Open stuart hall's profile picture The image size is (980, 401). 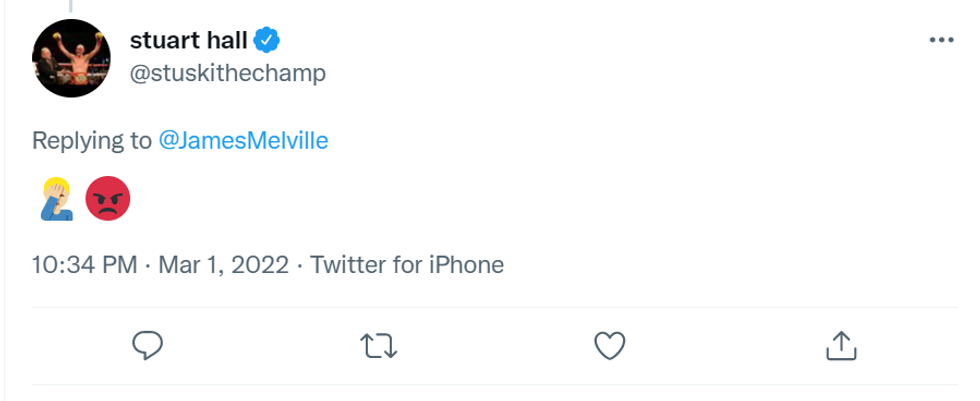71,58
